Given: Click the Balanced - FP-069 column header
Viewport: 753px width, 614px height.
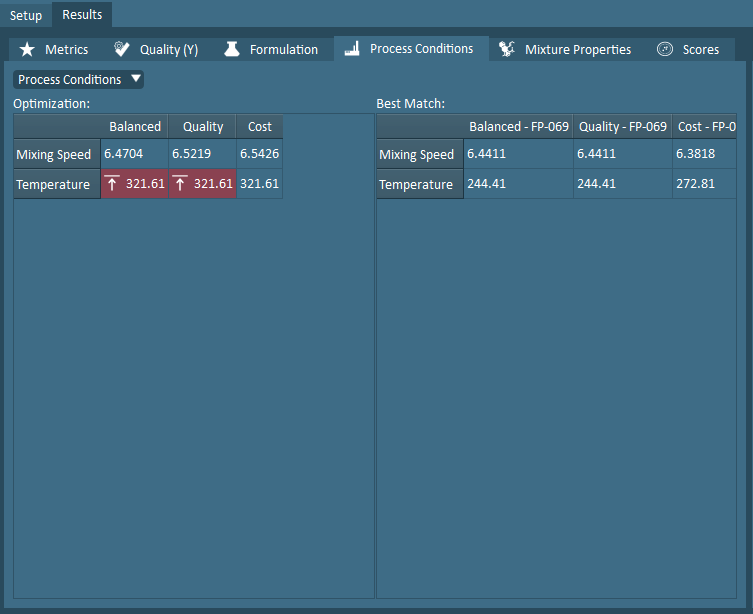Looking at the screenshot, I should click(518, 127).
